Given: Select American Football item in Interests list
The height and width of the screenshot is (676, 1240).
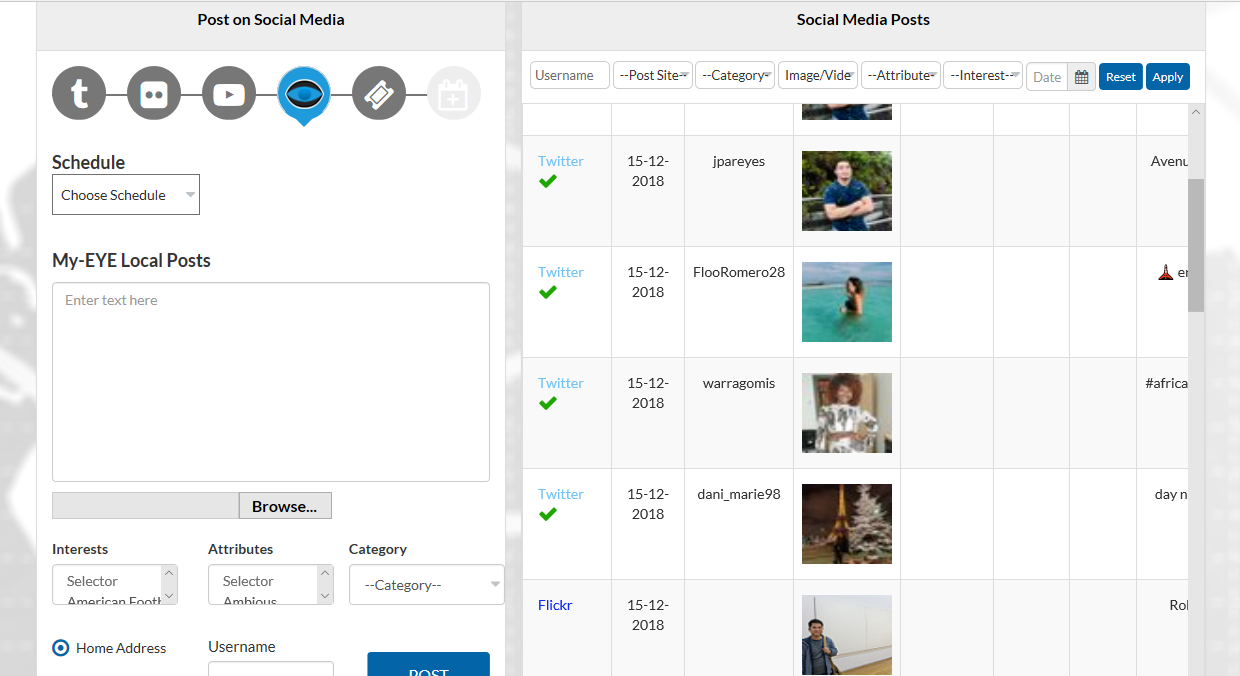Looking at the screenshot, I should click(x=113, y=601).
